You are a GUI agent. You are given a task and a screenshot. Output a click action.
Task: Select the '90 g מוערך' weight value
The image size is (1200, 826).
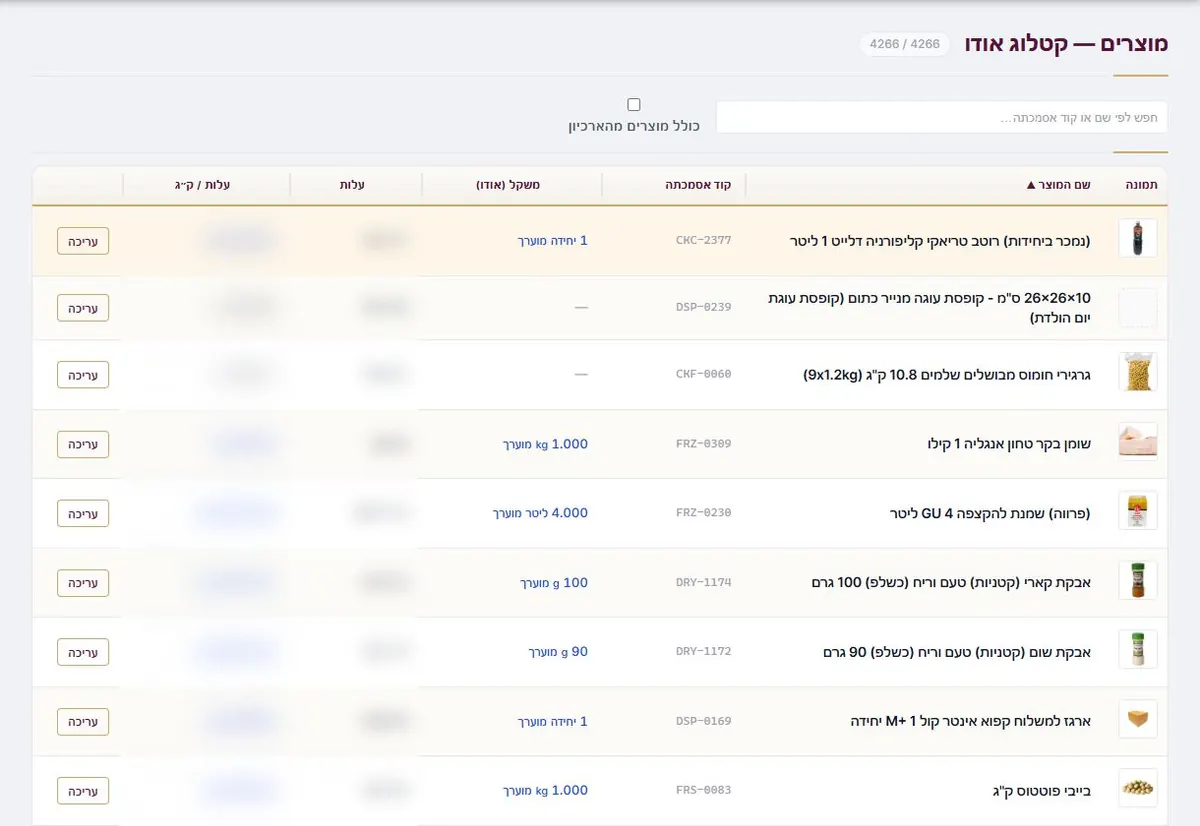pyautogui.click(x=559, y=652)
